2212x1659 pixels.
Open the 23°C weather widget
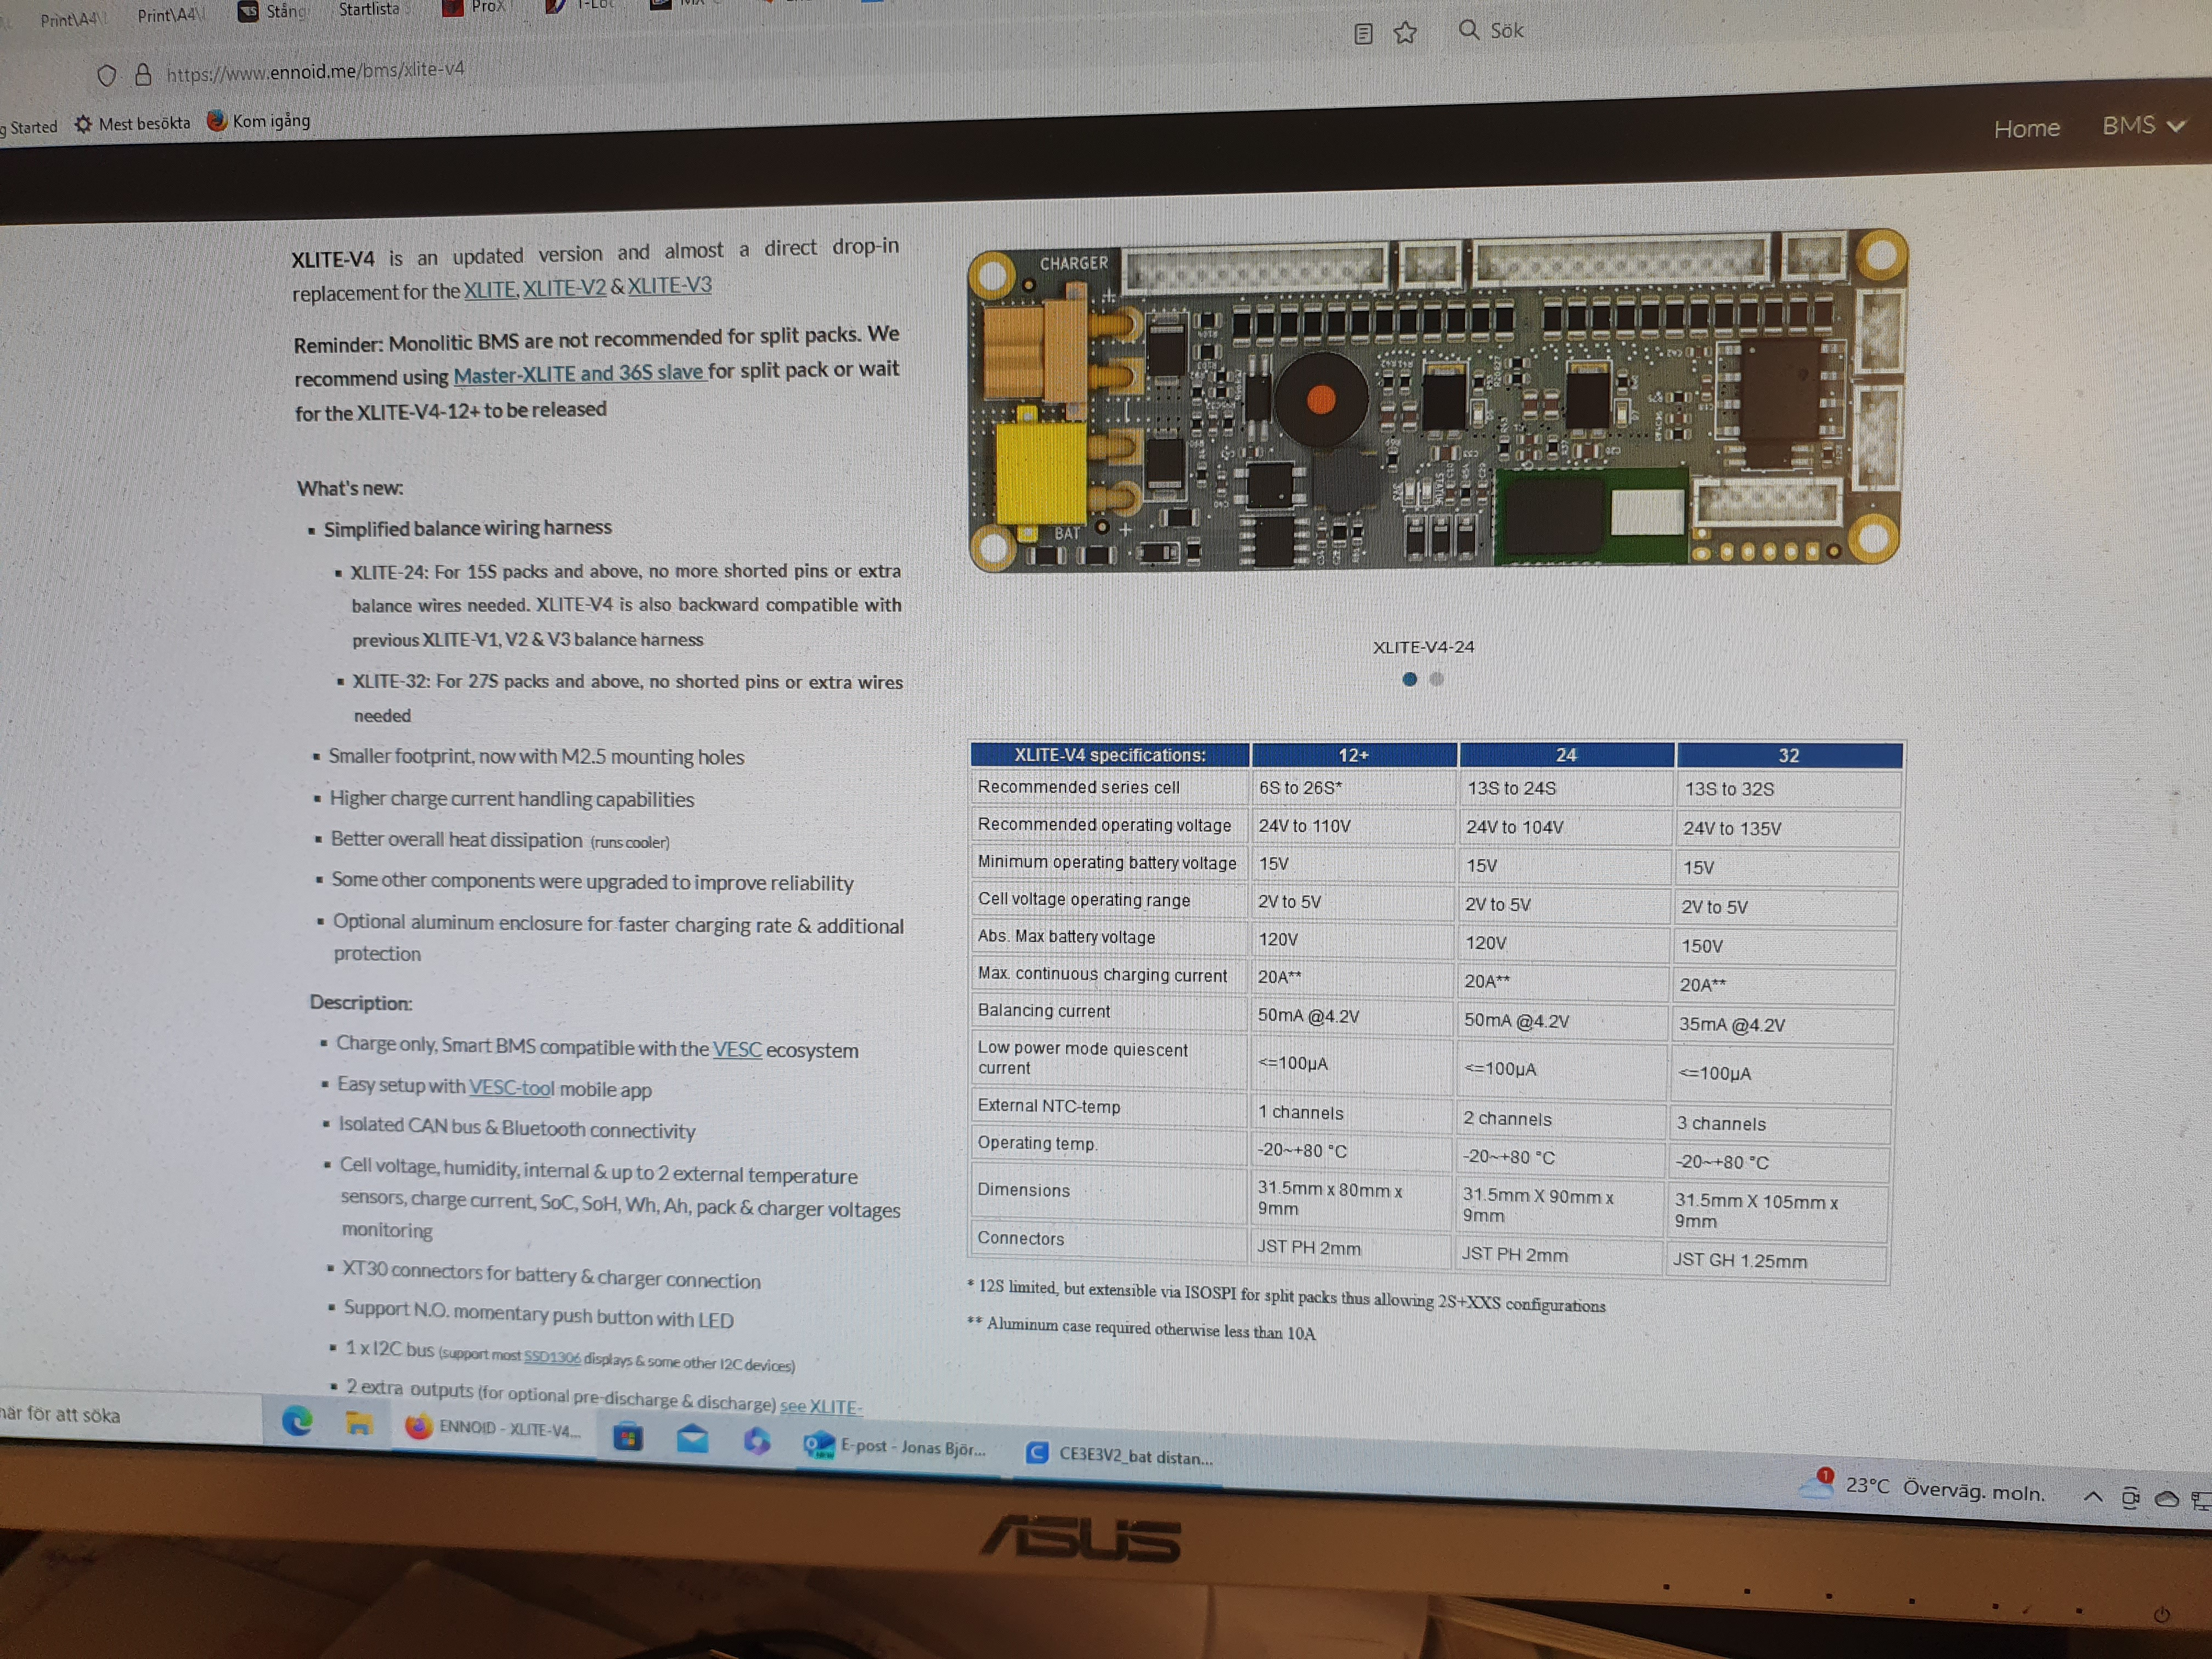coord(1921,1489)
